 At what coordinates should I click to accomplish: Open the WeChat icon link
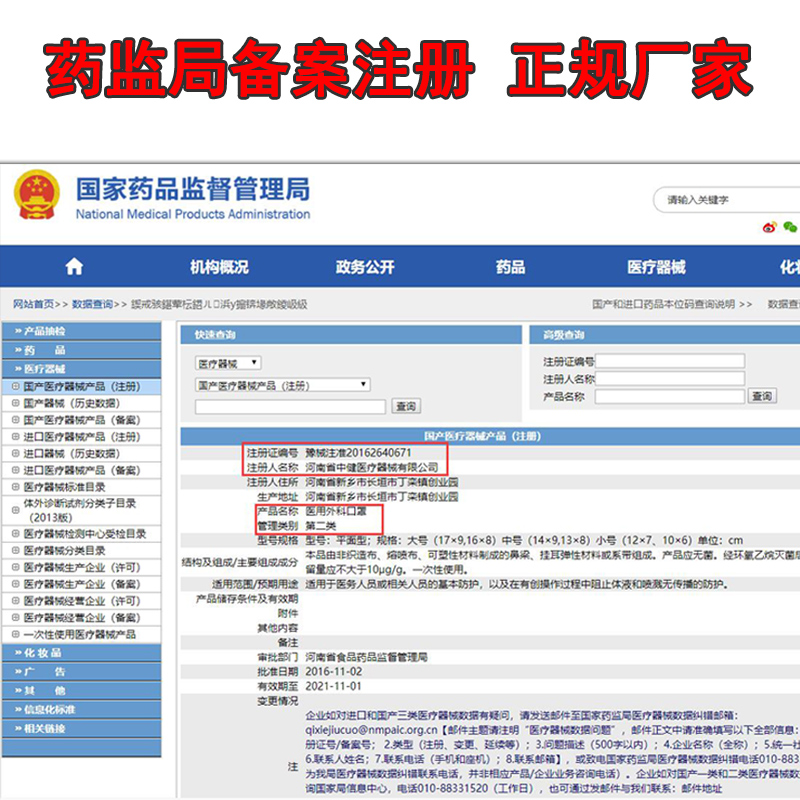(x=791, y=228)
